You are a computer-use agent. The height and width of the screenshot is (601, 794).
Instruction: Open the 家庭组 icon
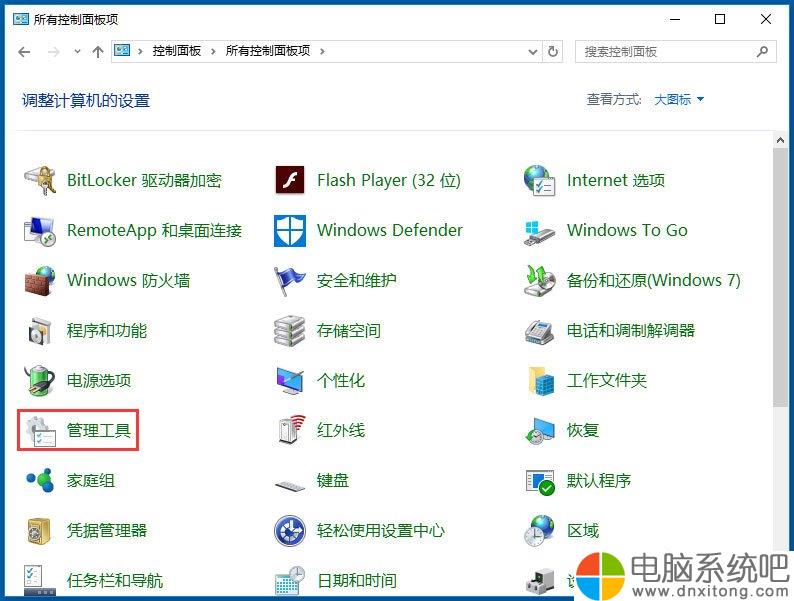click(40, 480)
